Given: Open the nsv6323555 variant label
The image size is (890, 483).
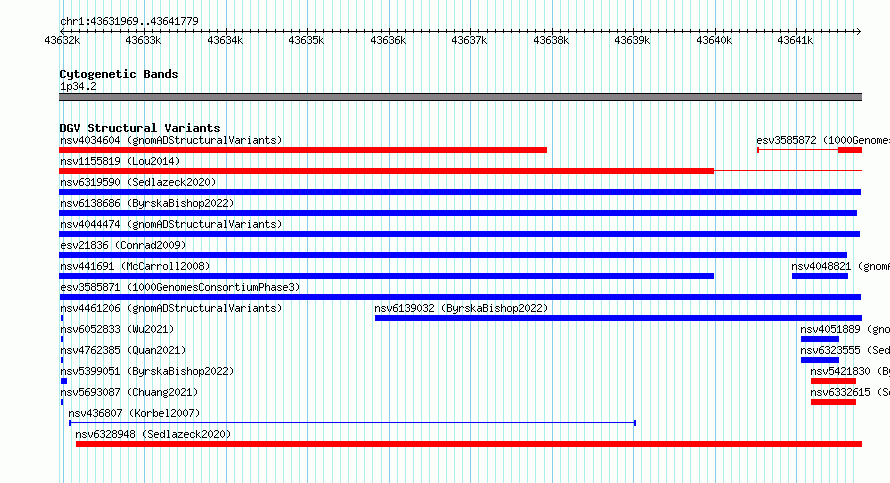Looking at the screenshot, I should pyautogui.click(x=845, y=350).
